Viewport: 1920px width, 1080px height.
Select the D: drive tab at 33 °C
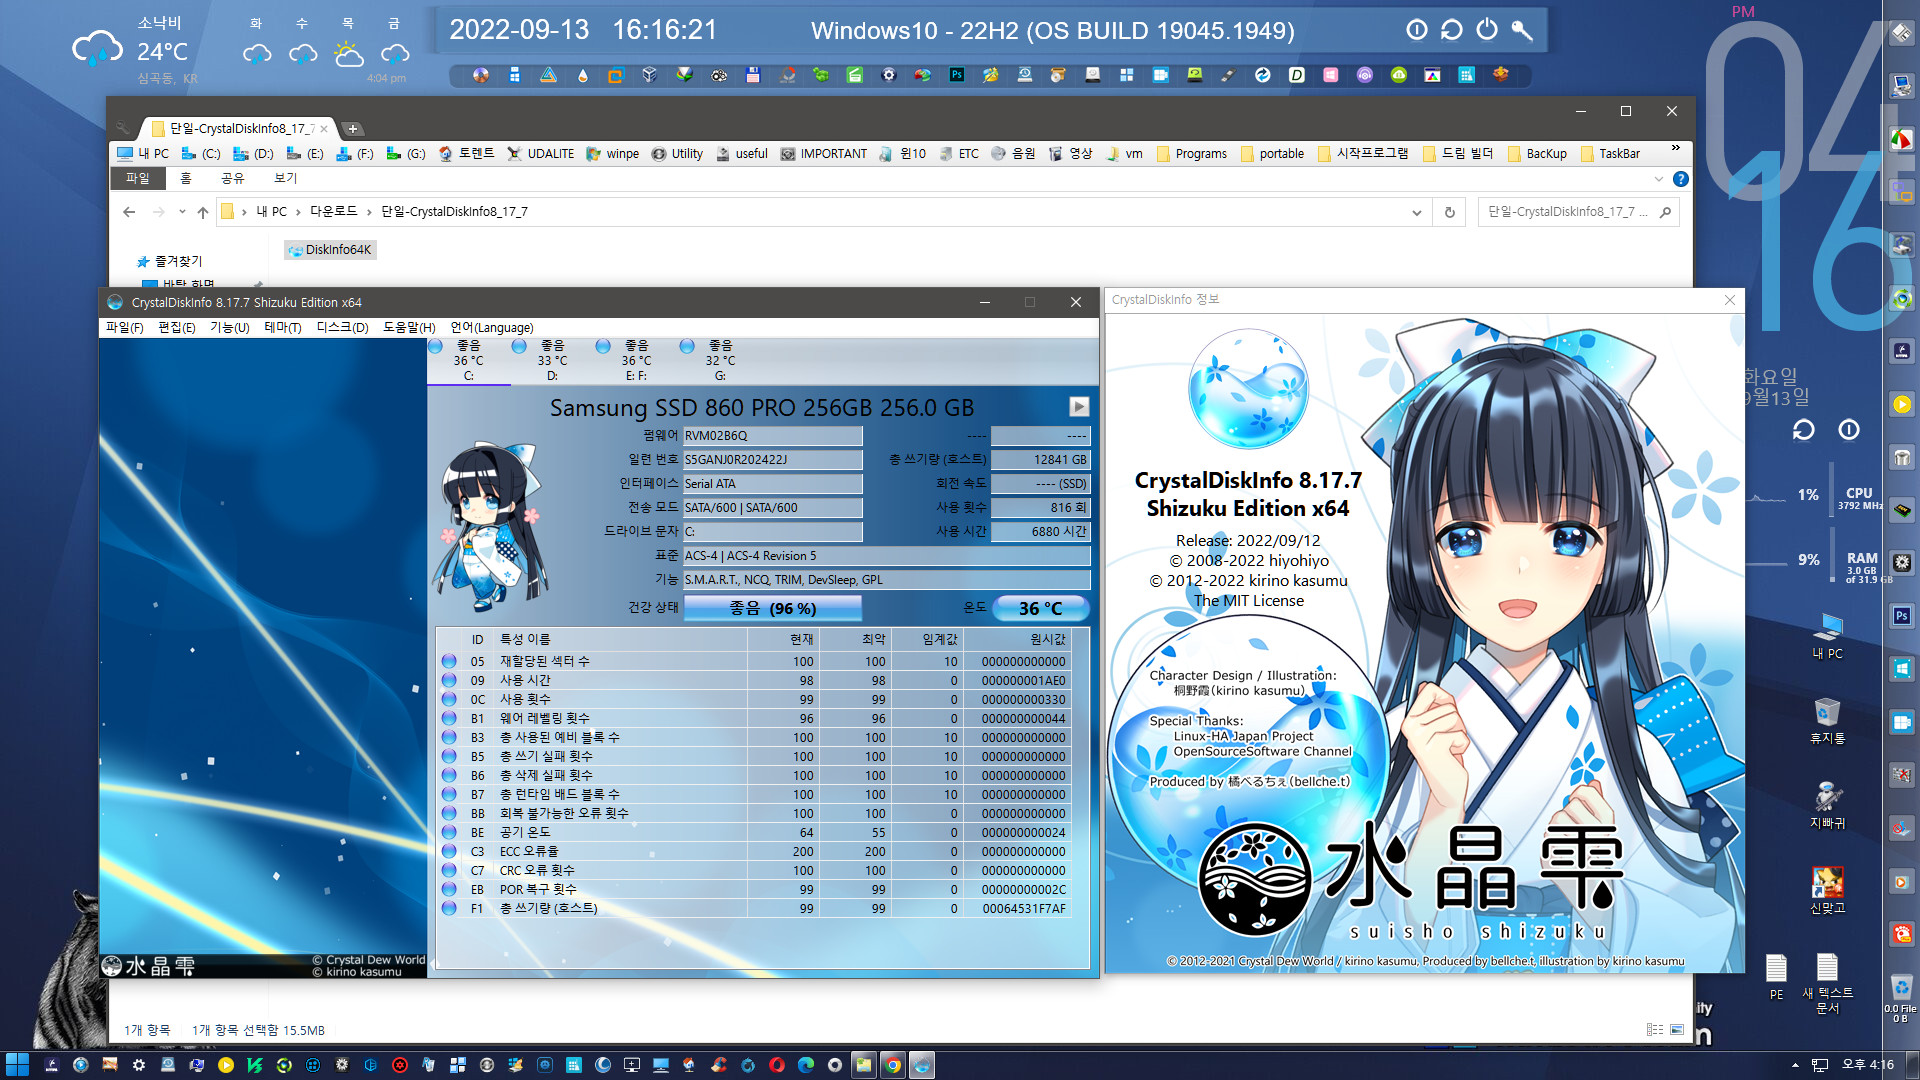click(x=552, y=360)
